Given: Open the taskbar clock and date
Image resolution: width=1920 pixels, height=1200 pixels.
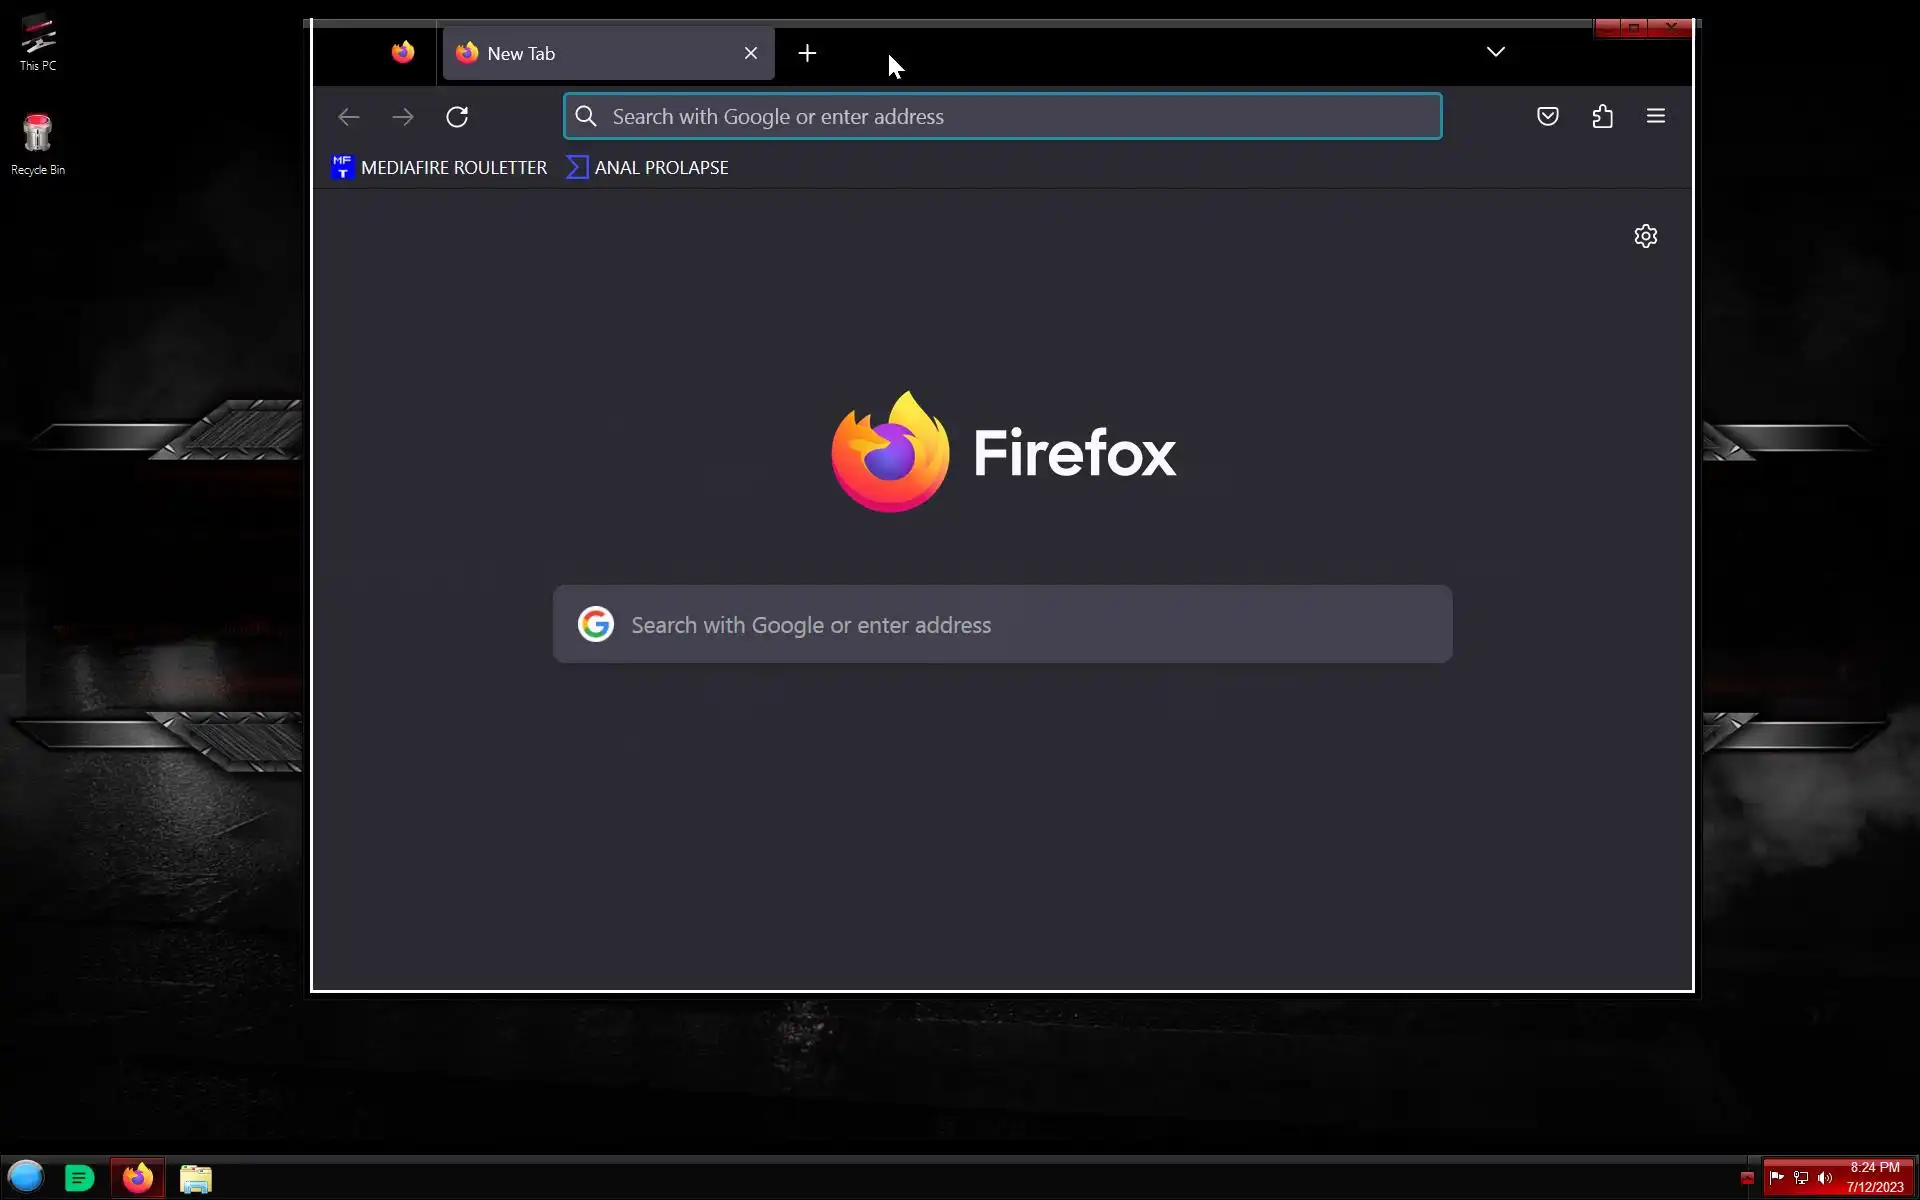Looking at the screenshot, I should click(x=1874, y=1177).
